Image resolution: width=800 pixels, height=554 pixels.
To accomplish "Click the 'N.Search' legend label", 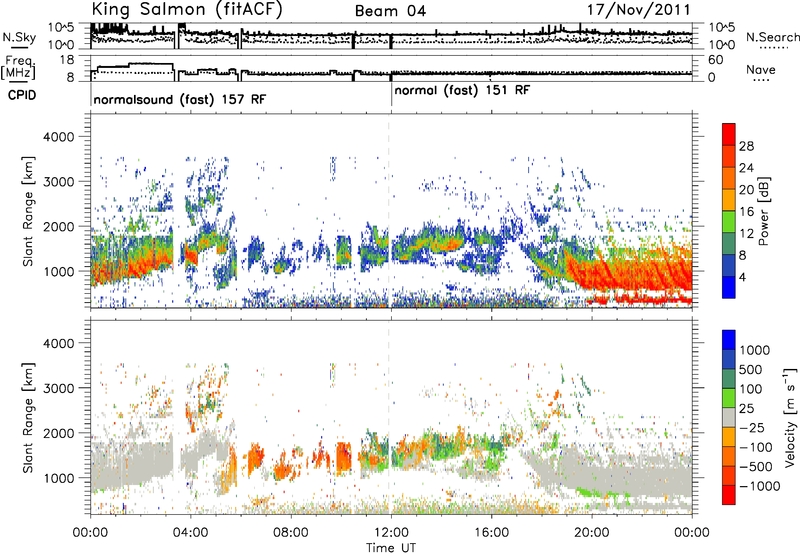I will click(772, 37).
